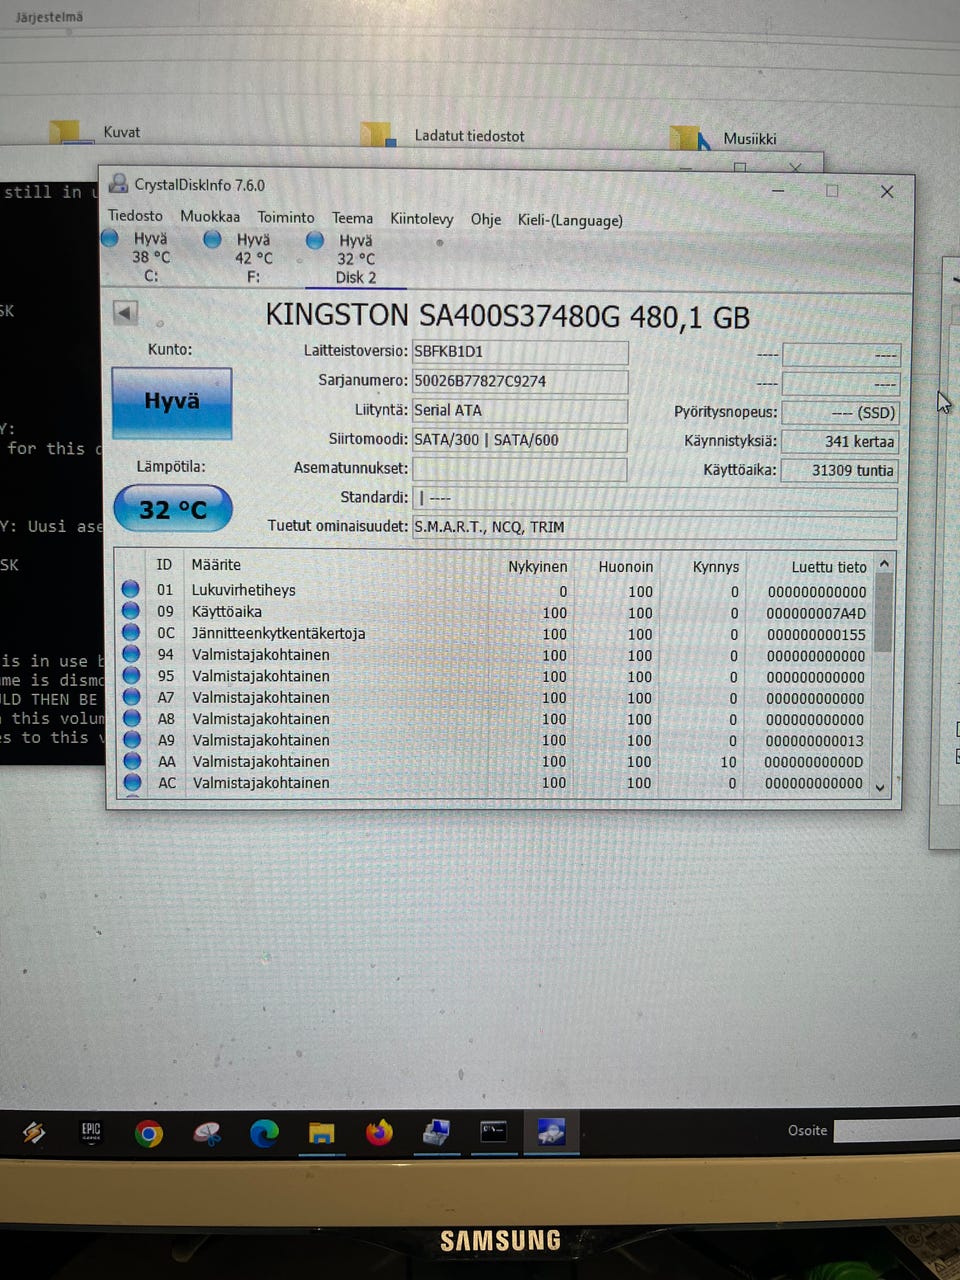Click the SMART list scroll up arrow
Image resolution: width=960 pixels, height=1280 pixels.
point(884,564)
